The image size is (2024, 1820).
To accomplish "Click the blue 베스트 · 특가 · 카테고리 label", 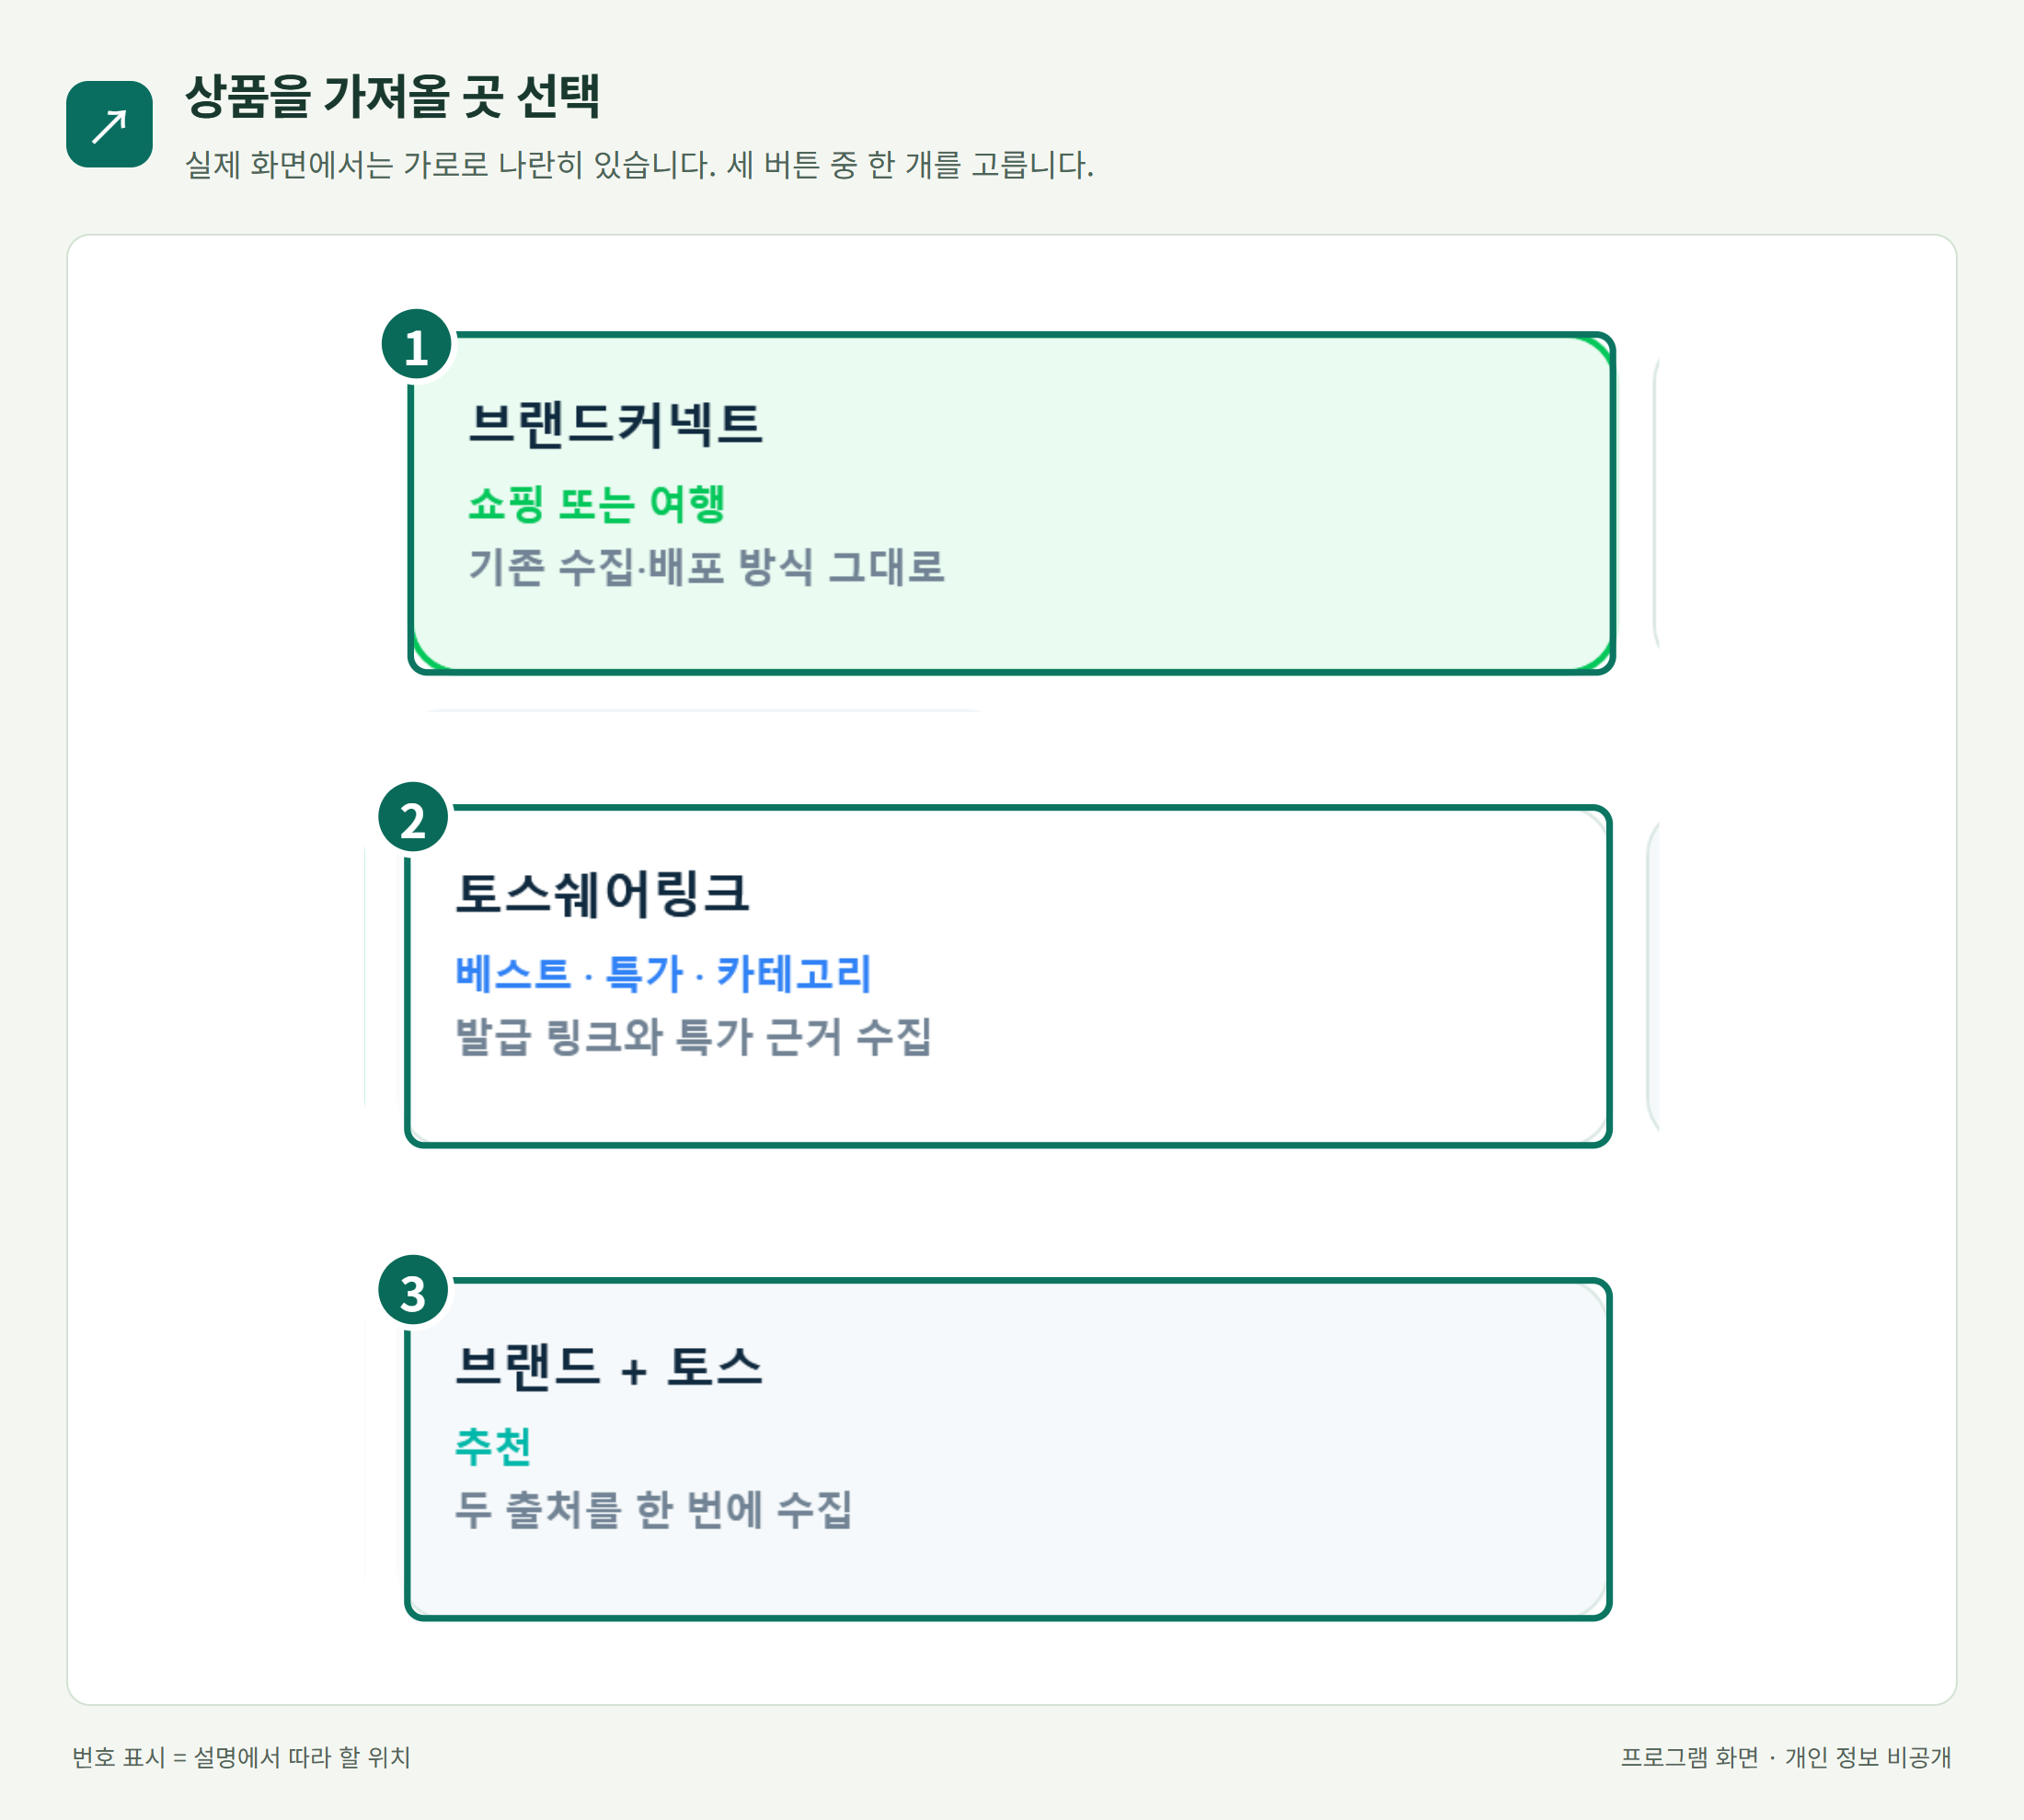I will pyautogui.click(x=663, y=973).
